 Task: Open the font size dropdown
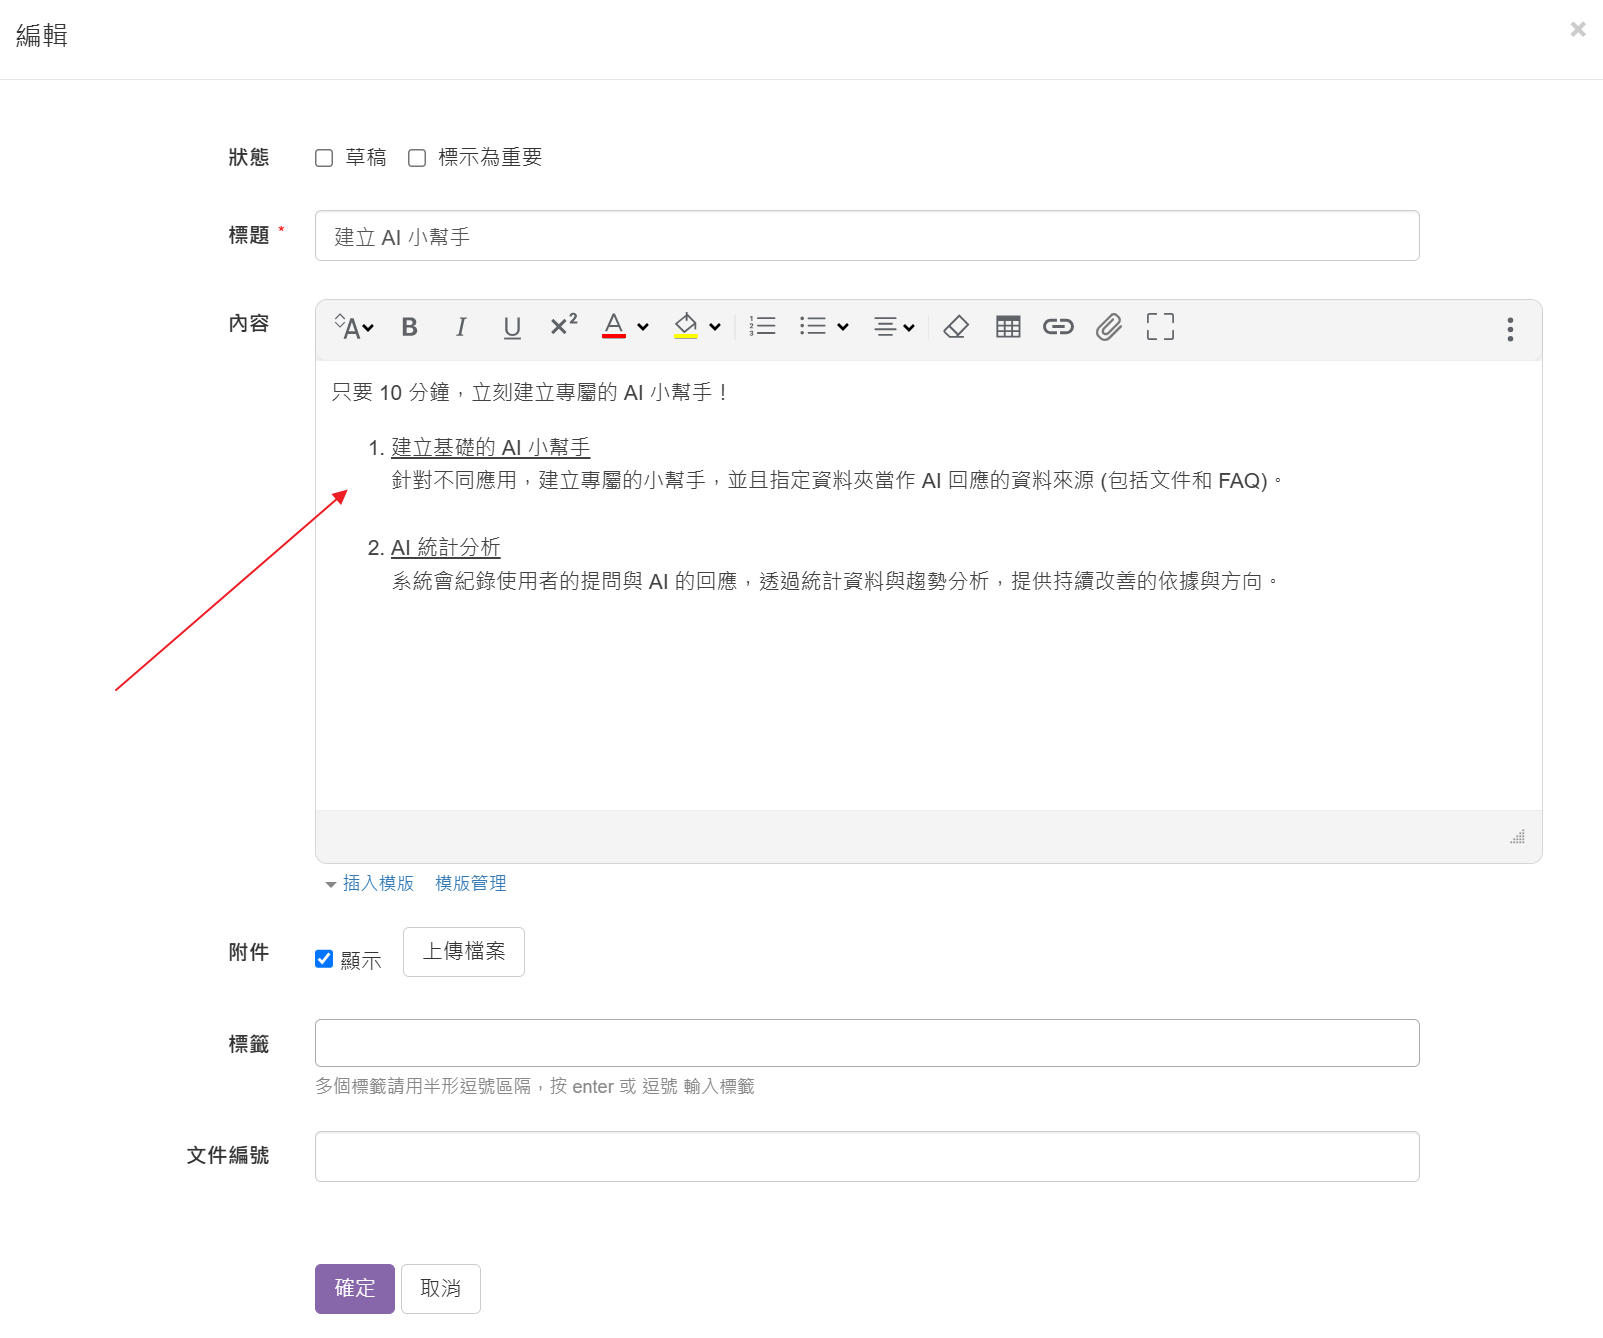tap(354, 327)
